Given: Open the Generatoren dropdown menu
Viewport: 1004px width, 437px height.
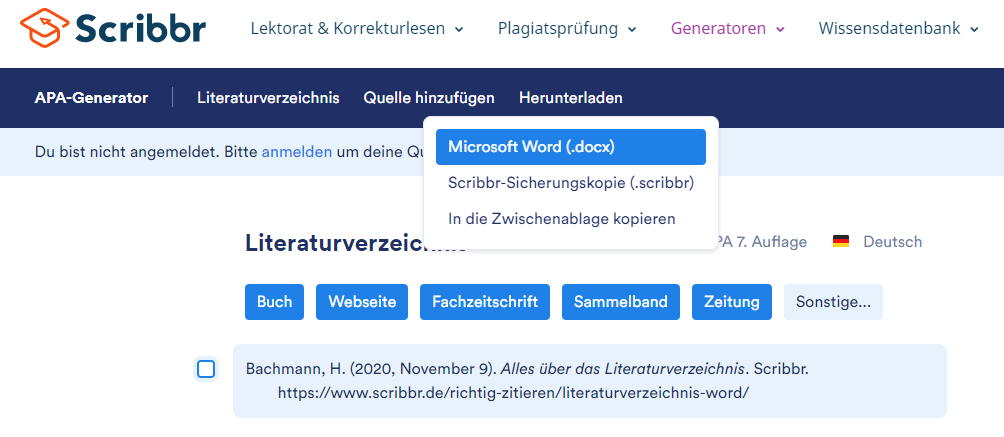Looking at the screenshot, I should [x=727, y=28].
